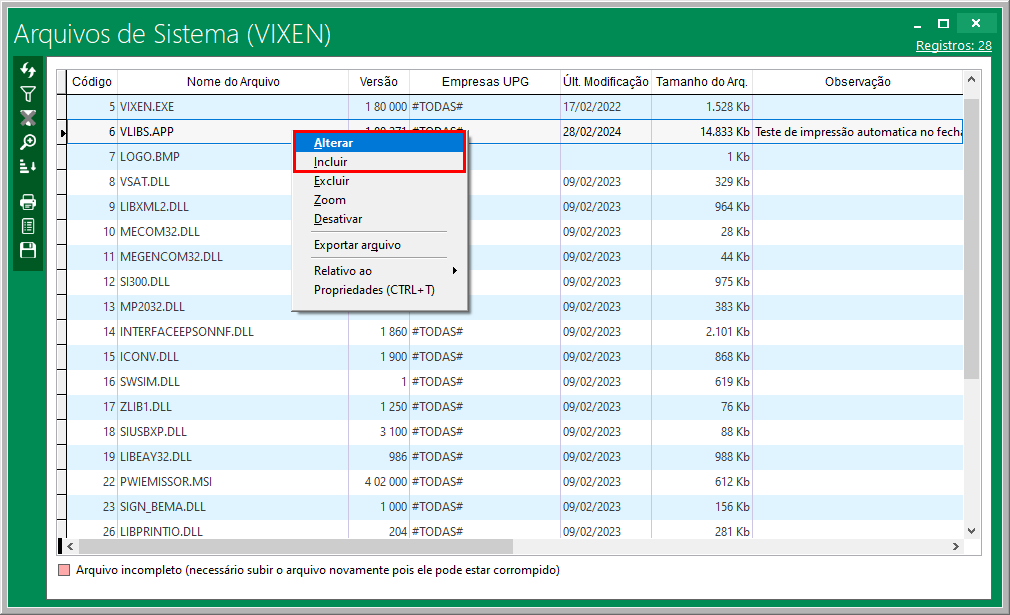Open the filter funnel tool
The height and width of the screenshot is (615, 1010).
click(28, 94)
